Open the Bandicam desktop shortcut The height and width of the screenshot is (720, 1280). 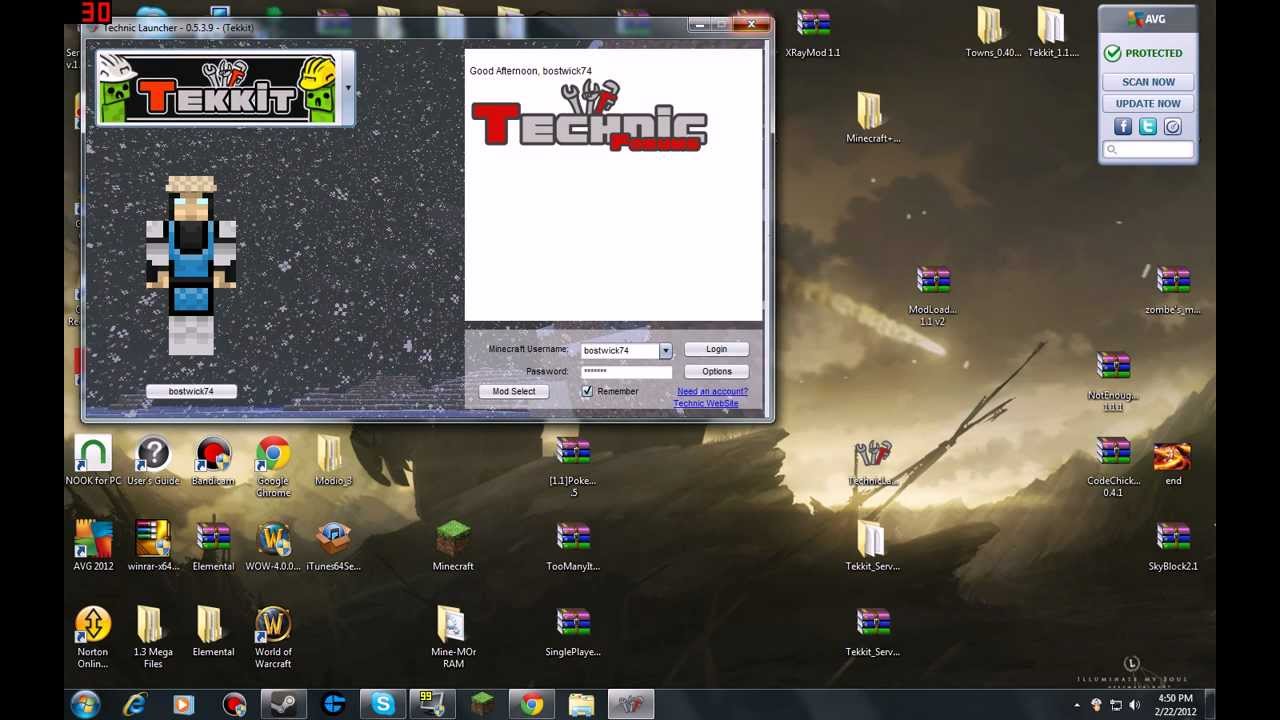tap(213, 455)
